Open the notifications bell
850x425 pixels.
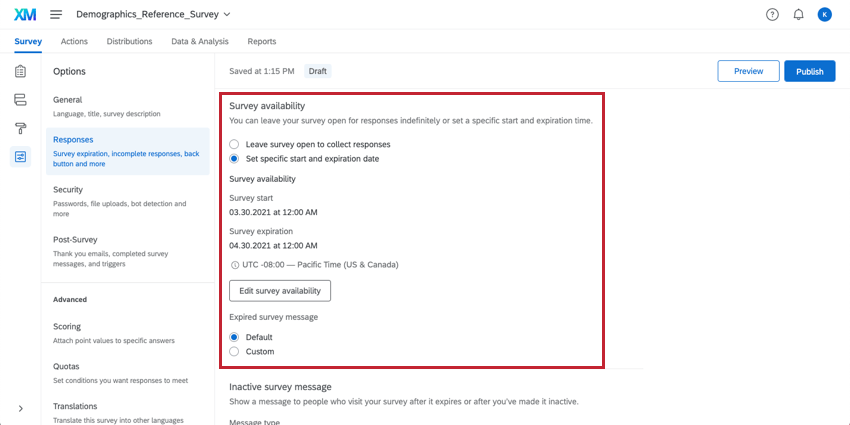click(799, 15)
